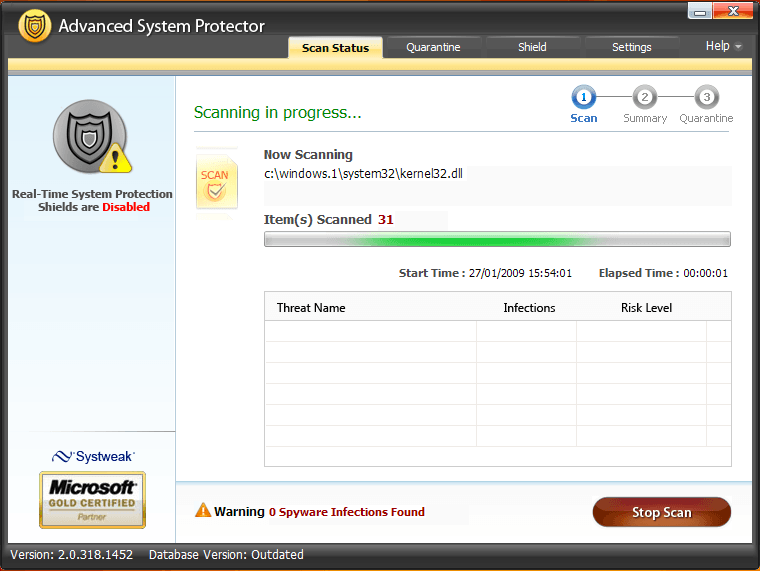Open the Shield tab

click(x=532, y=48)
